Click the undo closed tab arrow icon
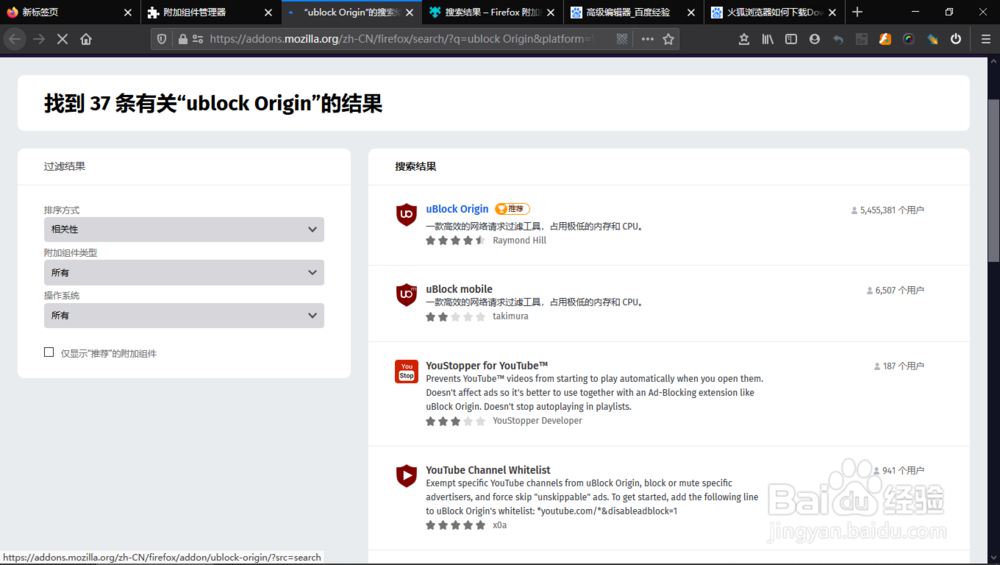The width and height of the screenshot is (1000, 565). [838, 39]
